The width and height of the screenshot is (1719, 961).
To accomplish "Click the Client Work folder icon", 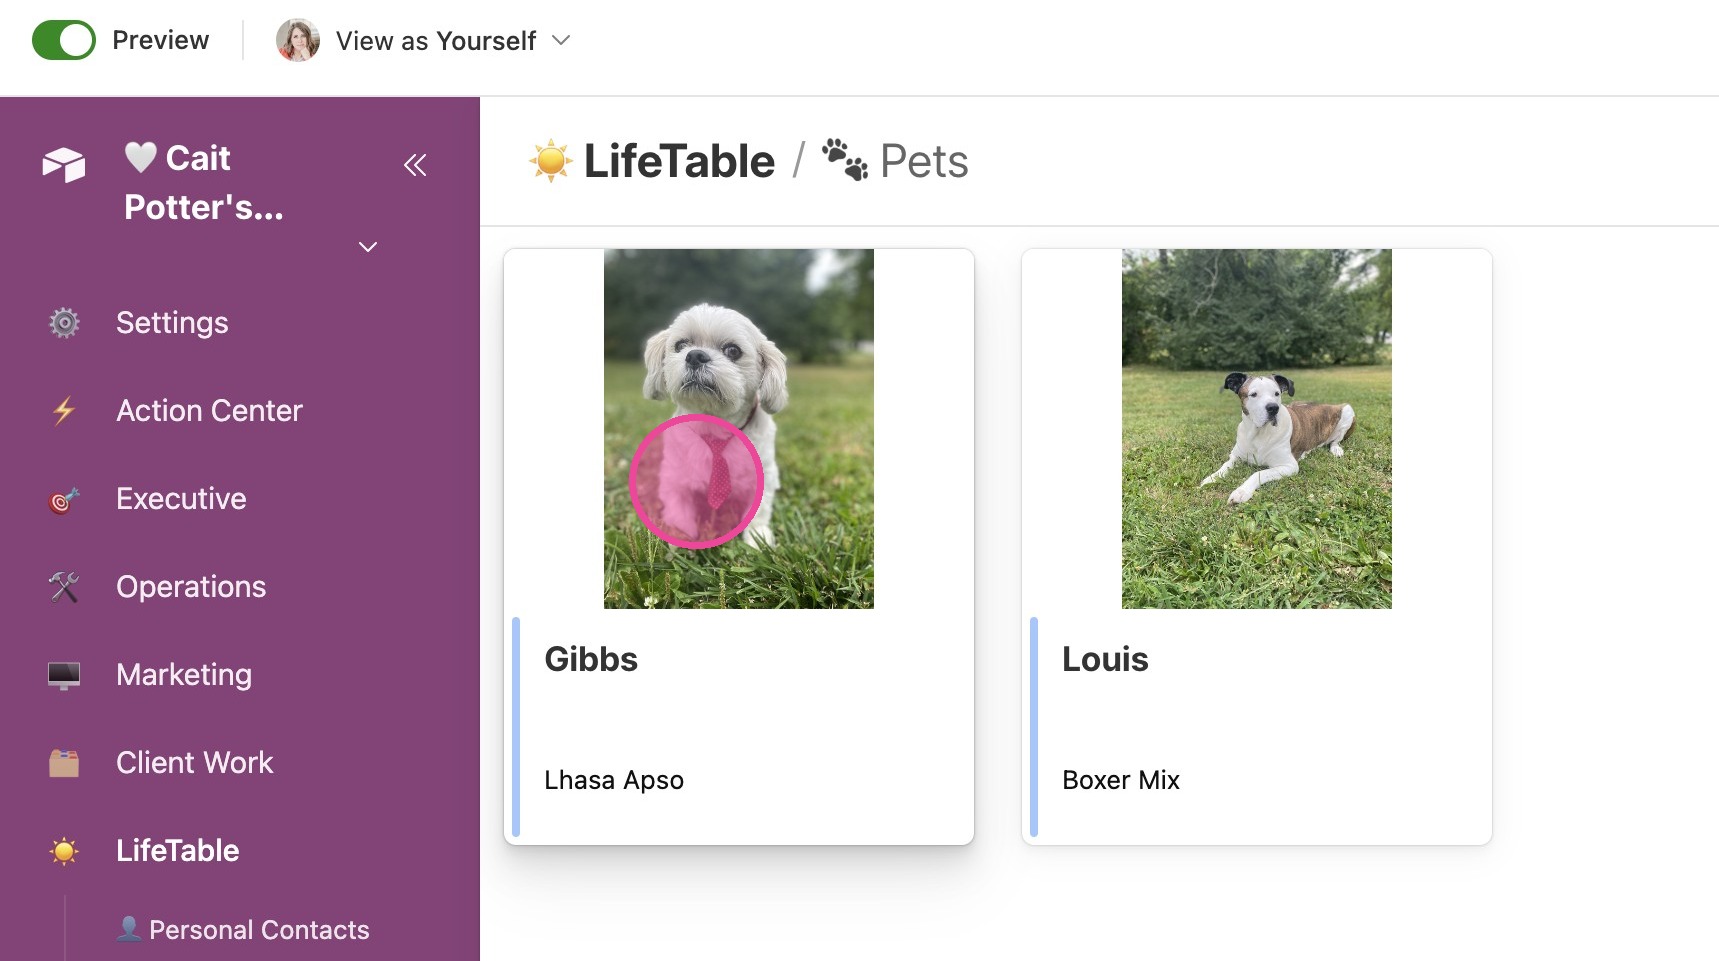I will (64, 763).
